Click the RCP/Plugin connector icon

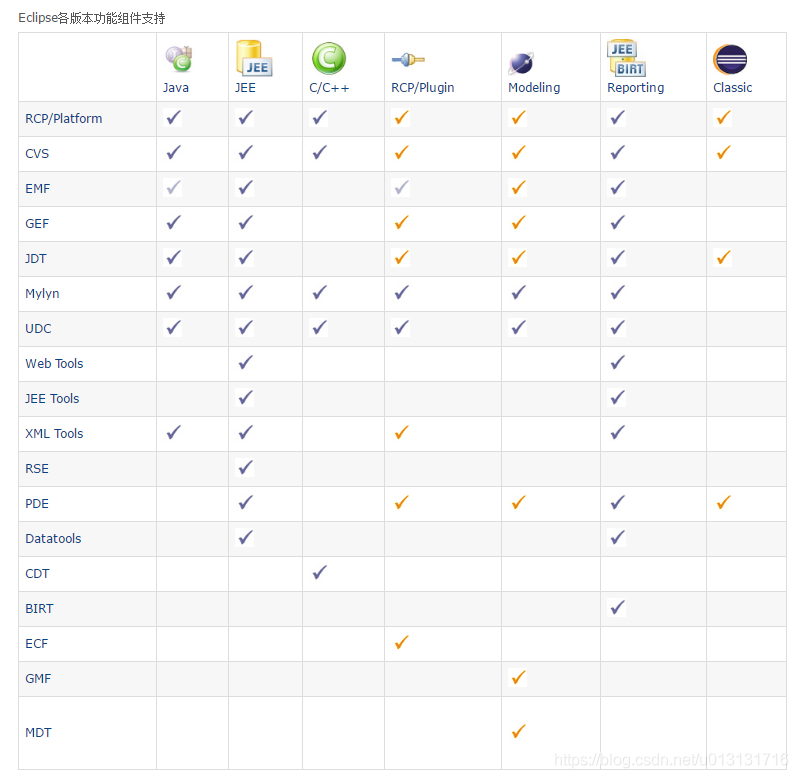pyautogui.click(x=408, y=60)
